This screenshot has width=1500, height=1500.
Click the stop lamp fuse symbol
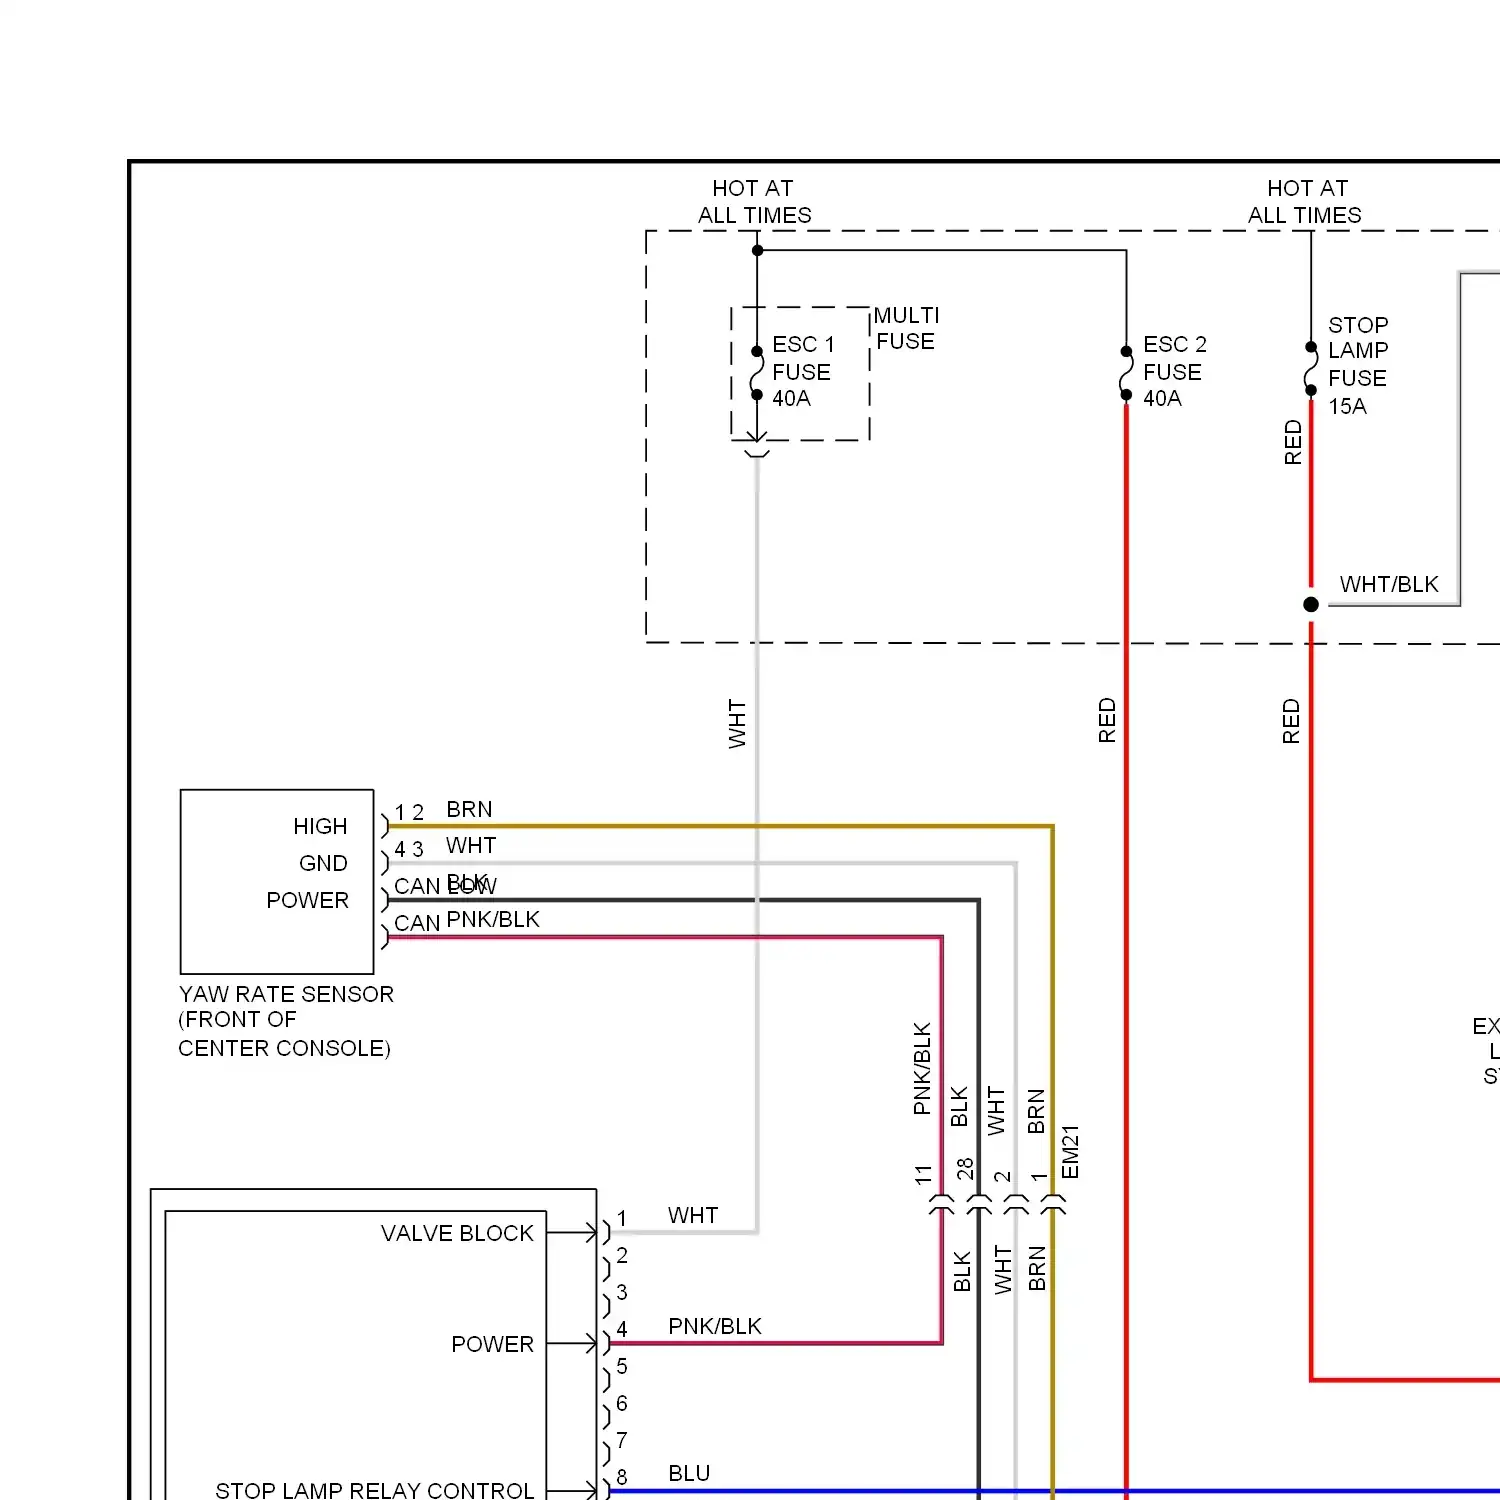tap(1311, 369)
